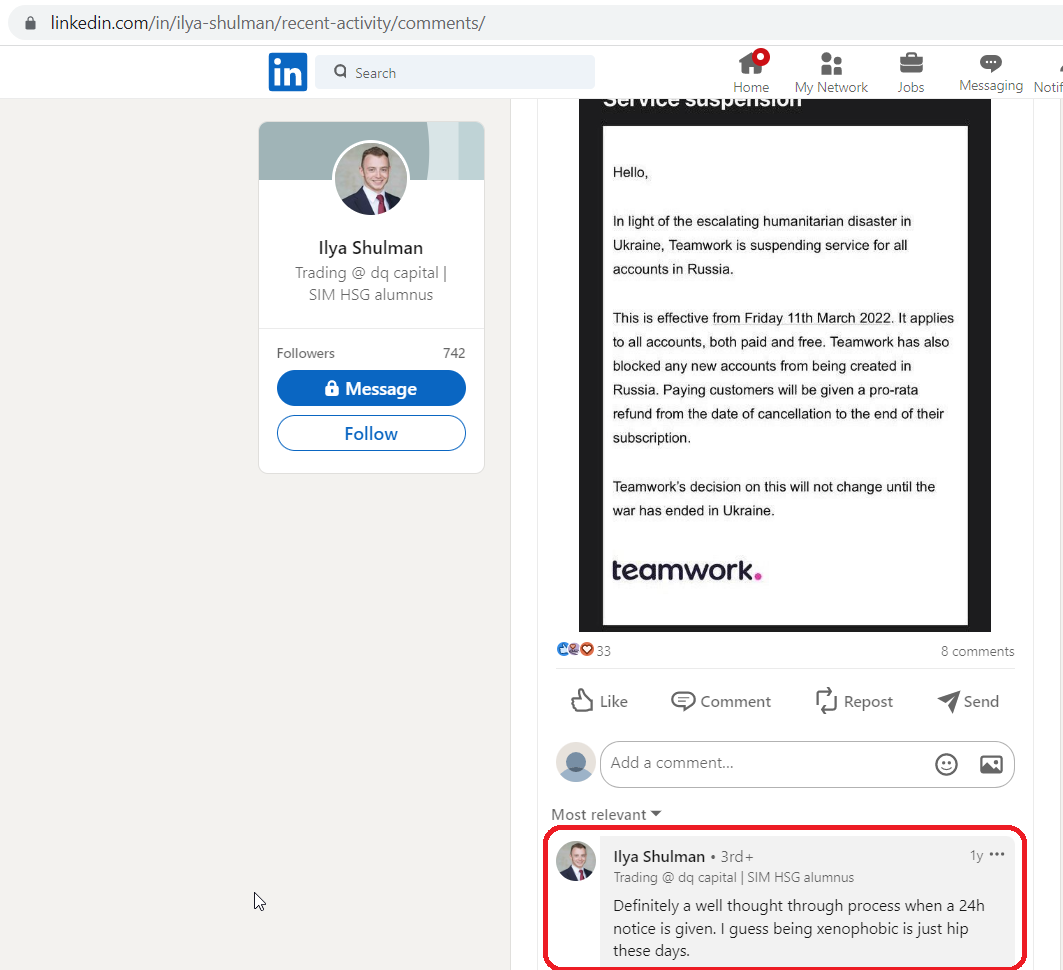Click Ilya Shulman's name on the comment
Viewport: 1063px width, 970px height.
click(659, 857)
